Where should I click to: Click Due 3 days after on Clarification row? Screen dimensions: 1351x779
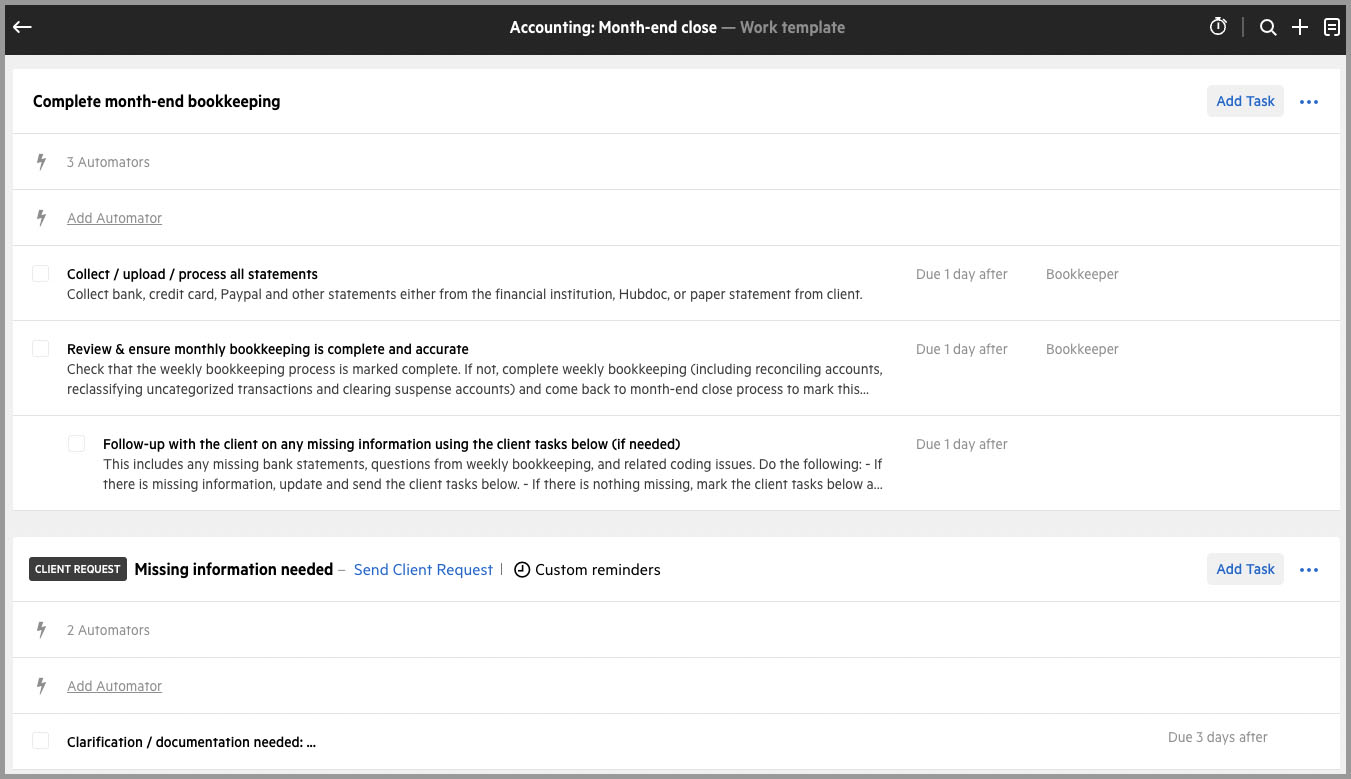point(1217,737)
